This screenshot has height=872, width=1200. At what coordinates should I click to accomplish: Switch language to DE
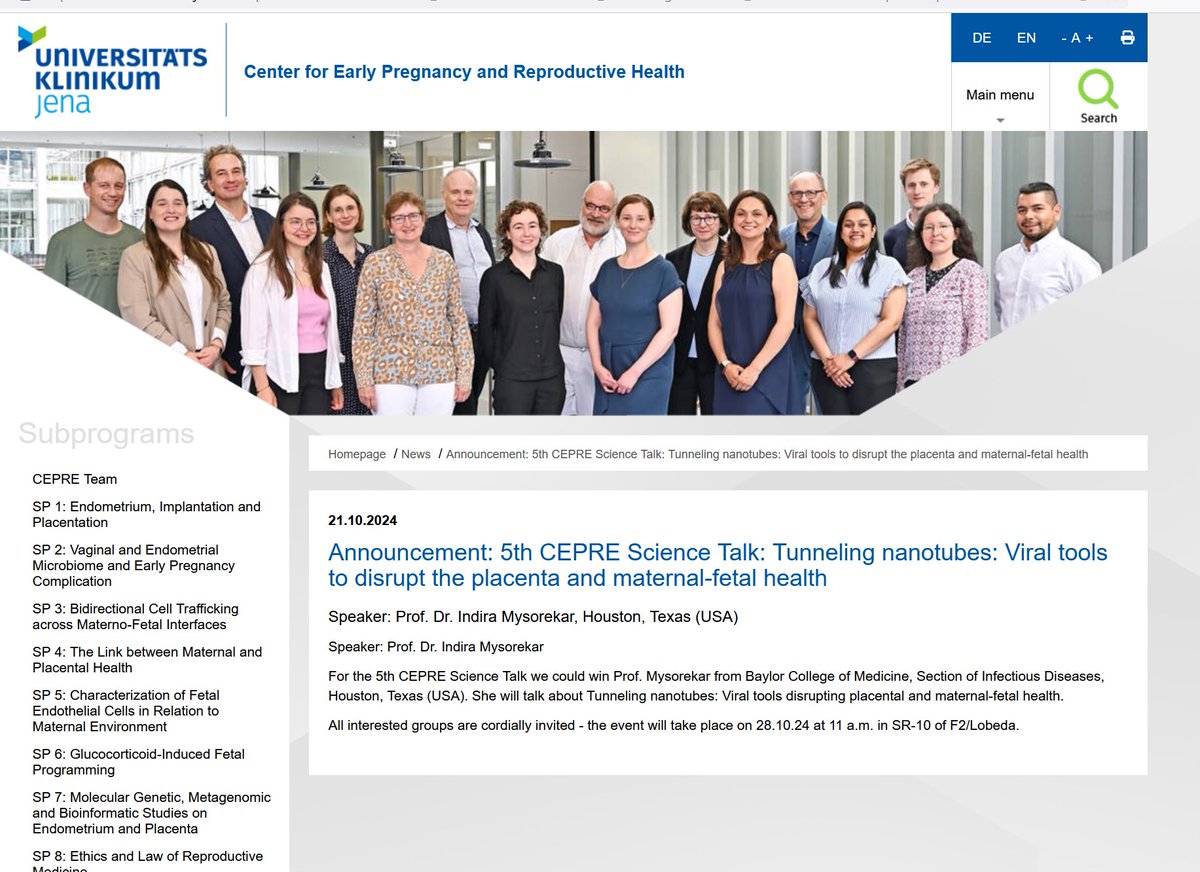pyautogui.click(x=982, y=38)
